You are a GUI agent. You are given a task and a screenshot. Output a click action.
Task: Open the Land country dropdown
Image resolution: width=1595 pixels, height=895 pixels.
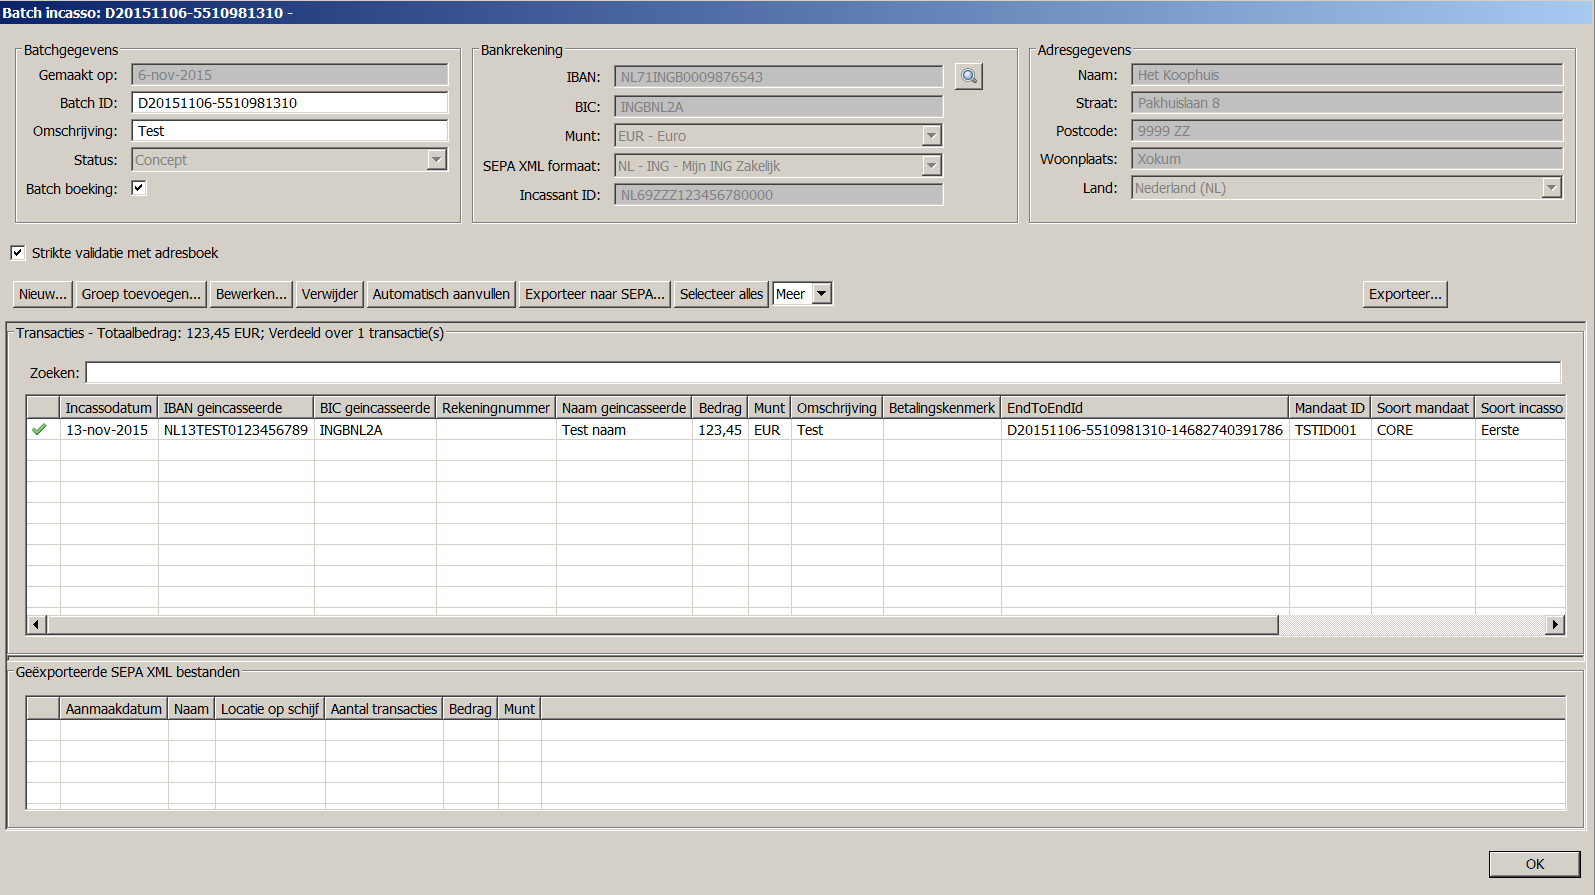pos(1551,188)
